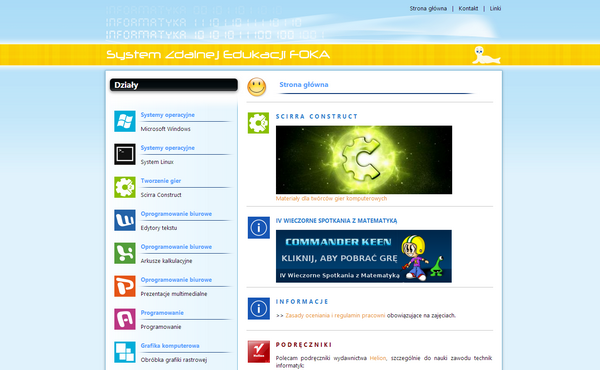
Task: Click the Commander Keen download banner
Action: coord(364,256)
